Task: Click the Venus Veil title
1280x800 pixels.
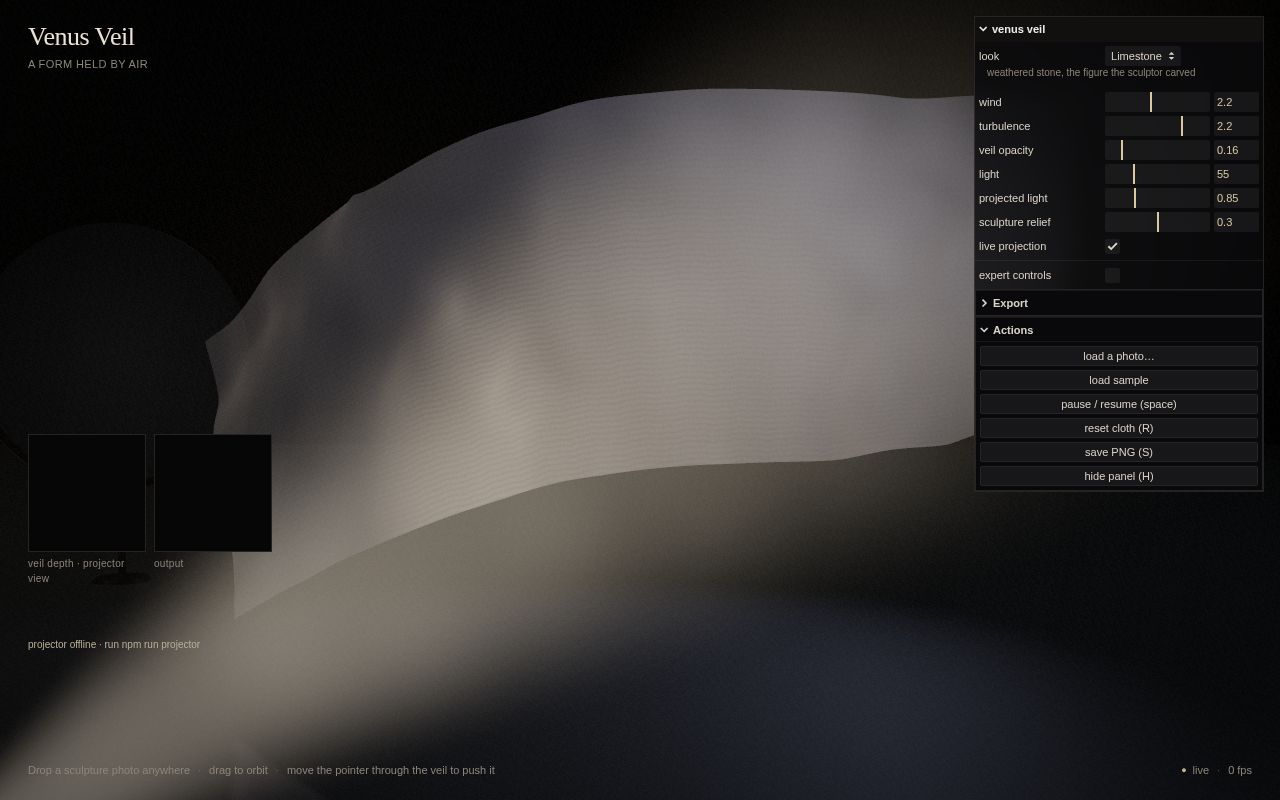Action: pyautogui.click(x=81, y=37)
